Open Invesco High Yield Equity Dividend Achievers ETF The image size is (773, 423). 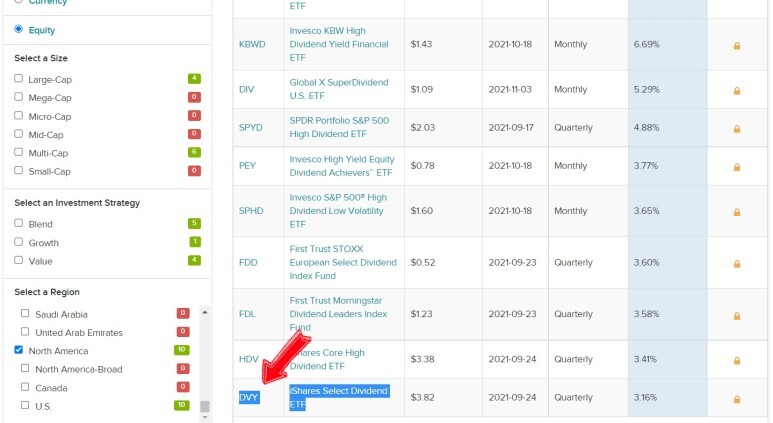pyautogui.click(x=342, y=166)
